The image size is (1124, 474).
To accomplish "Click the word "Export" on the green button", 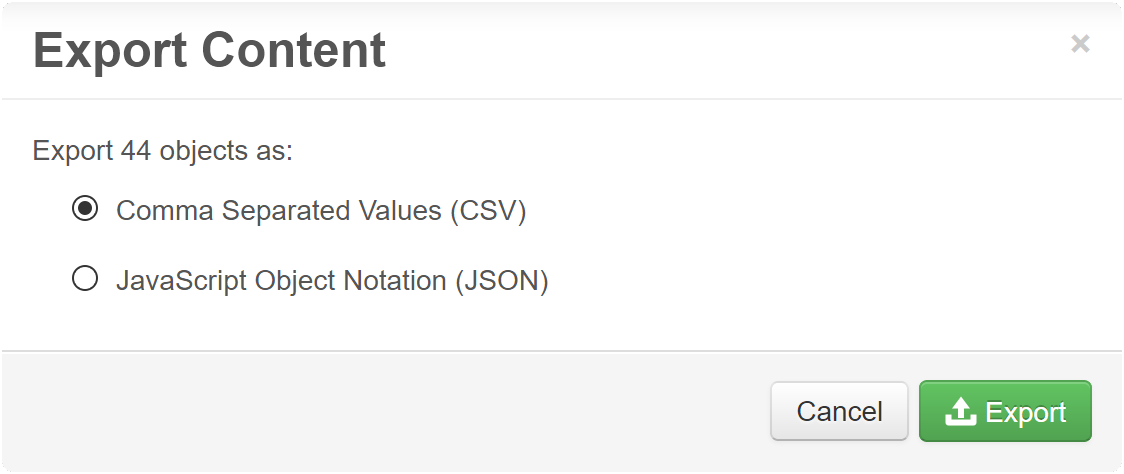I will (x=1026, y=412).
